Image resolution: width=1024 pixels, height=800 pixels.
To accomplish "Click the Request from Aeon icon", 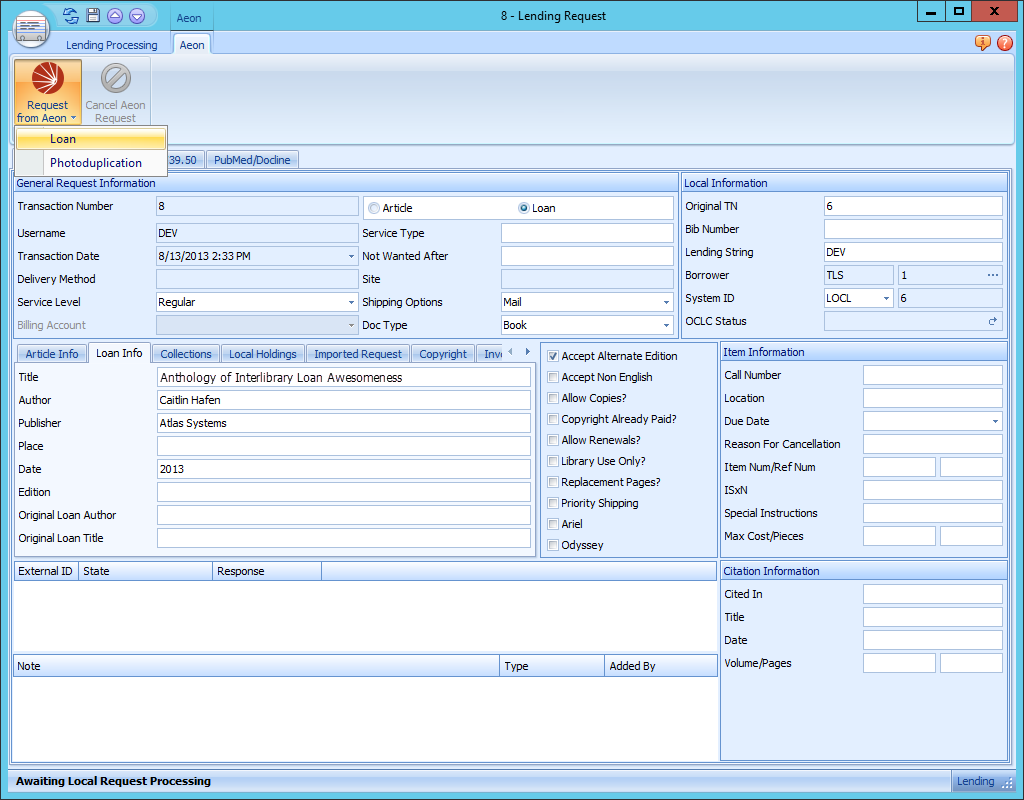I will (x=47, y=79).
